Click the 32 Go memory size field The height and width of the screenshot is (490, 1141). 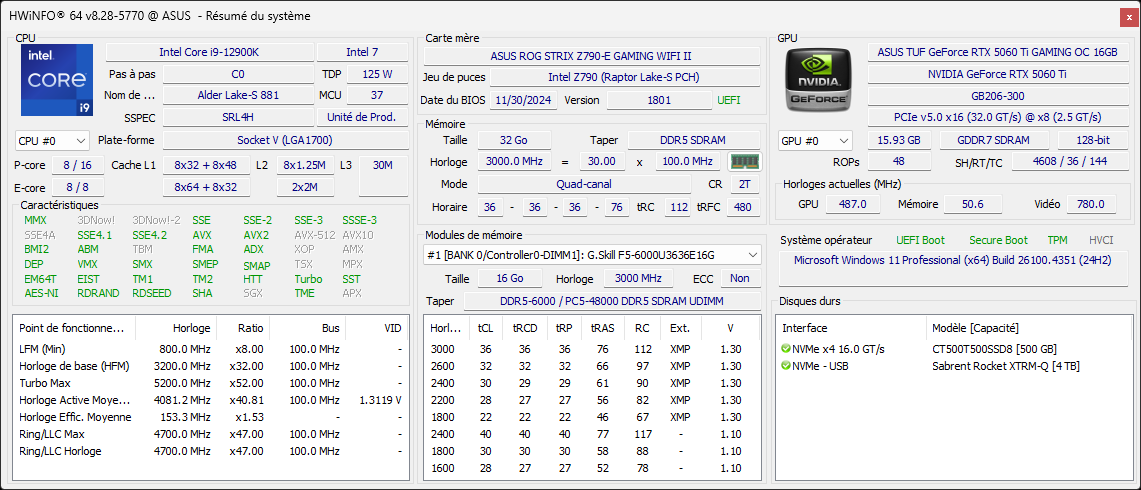pos(514,140)
